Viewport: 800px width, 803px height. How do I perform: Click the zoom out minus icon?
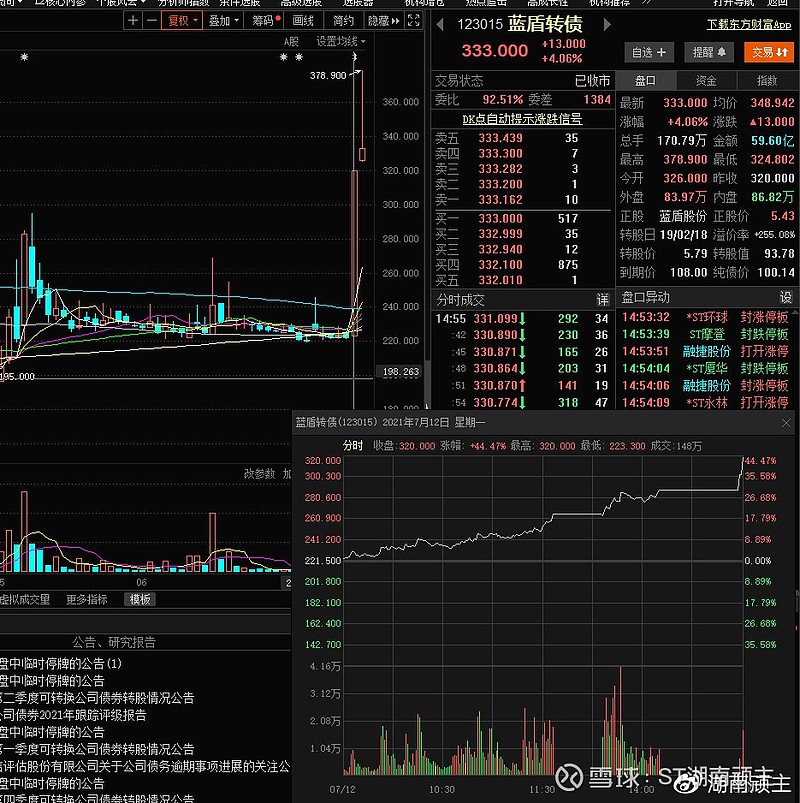152,20
